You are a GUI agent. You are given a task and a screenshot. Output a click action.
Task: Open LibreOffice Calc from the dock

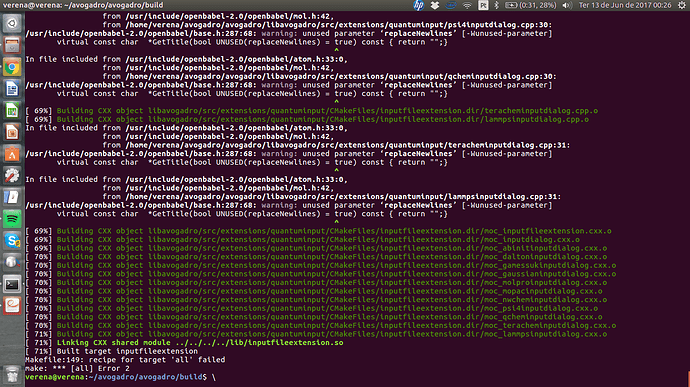12,111
